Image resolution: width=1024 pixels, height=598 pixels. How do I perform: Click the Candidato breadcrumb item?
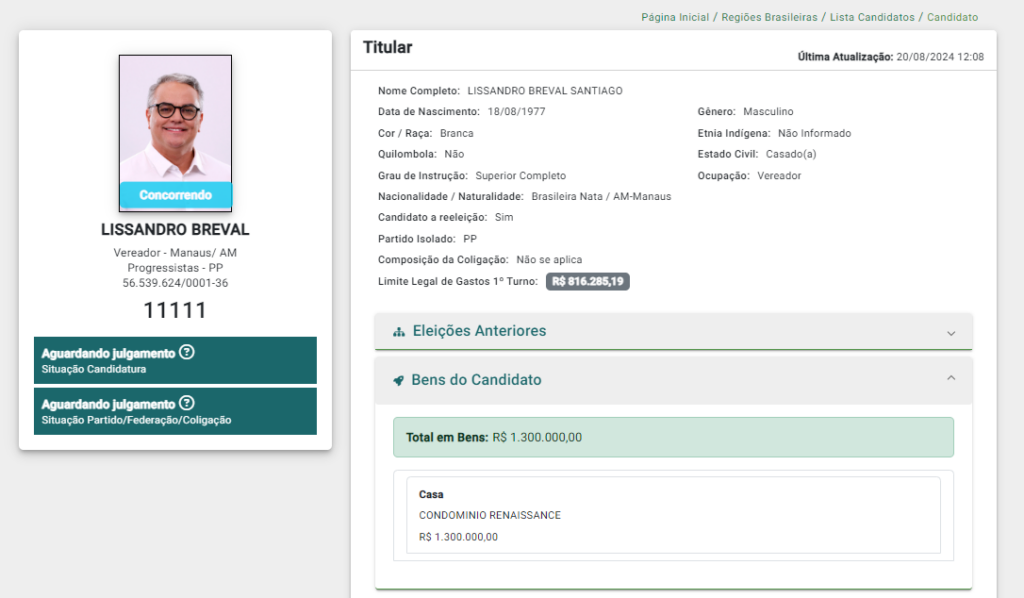point(952,17)
